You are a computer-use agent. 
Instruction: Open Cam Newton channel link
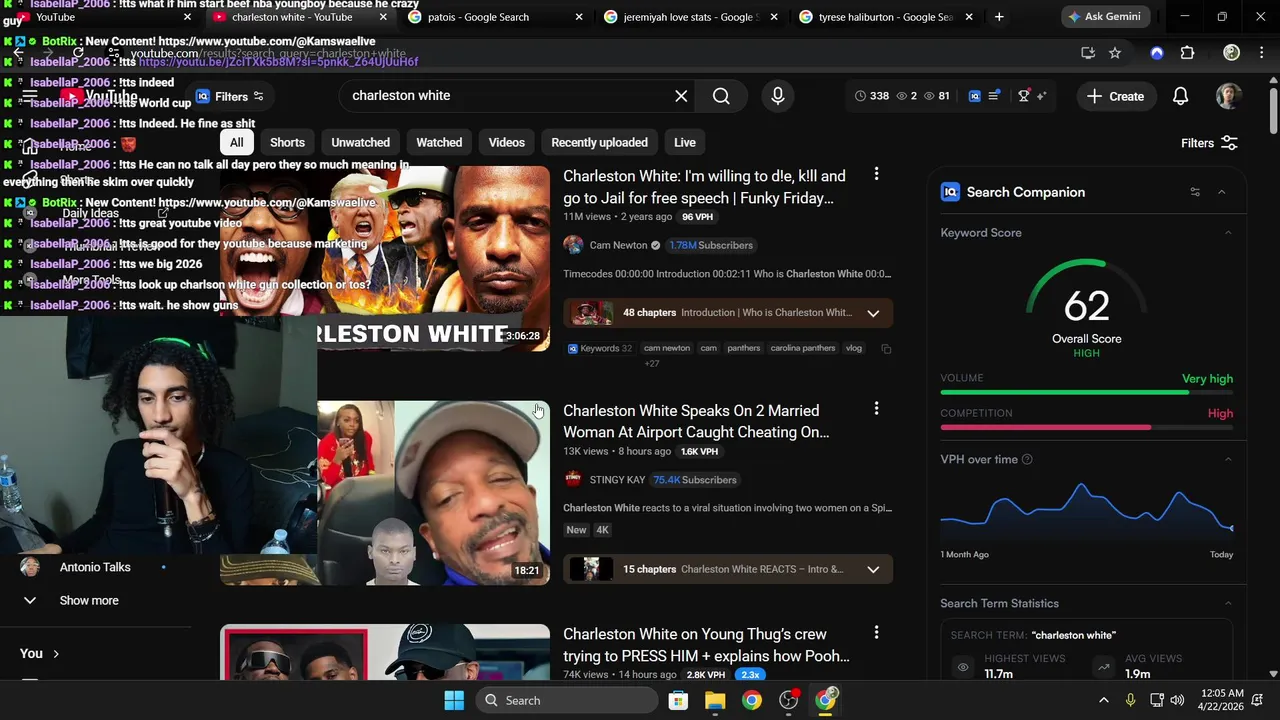tap(617, 245)
